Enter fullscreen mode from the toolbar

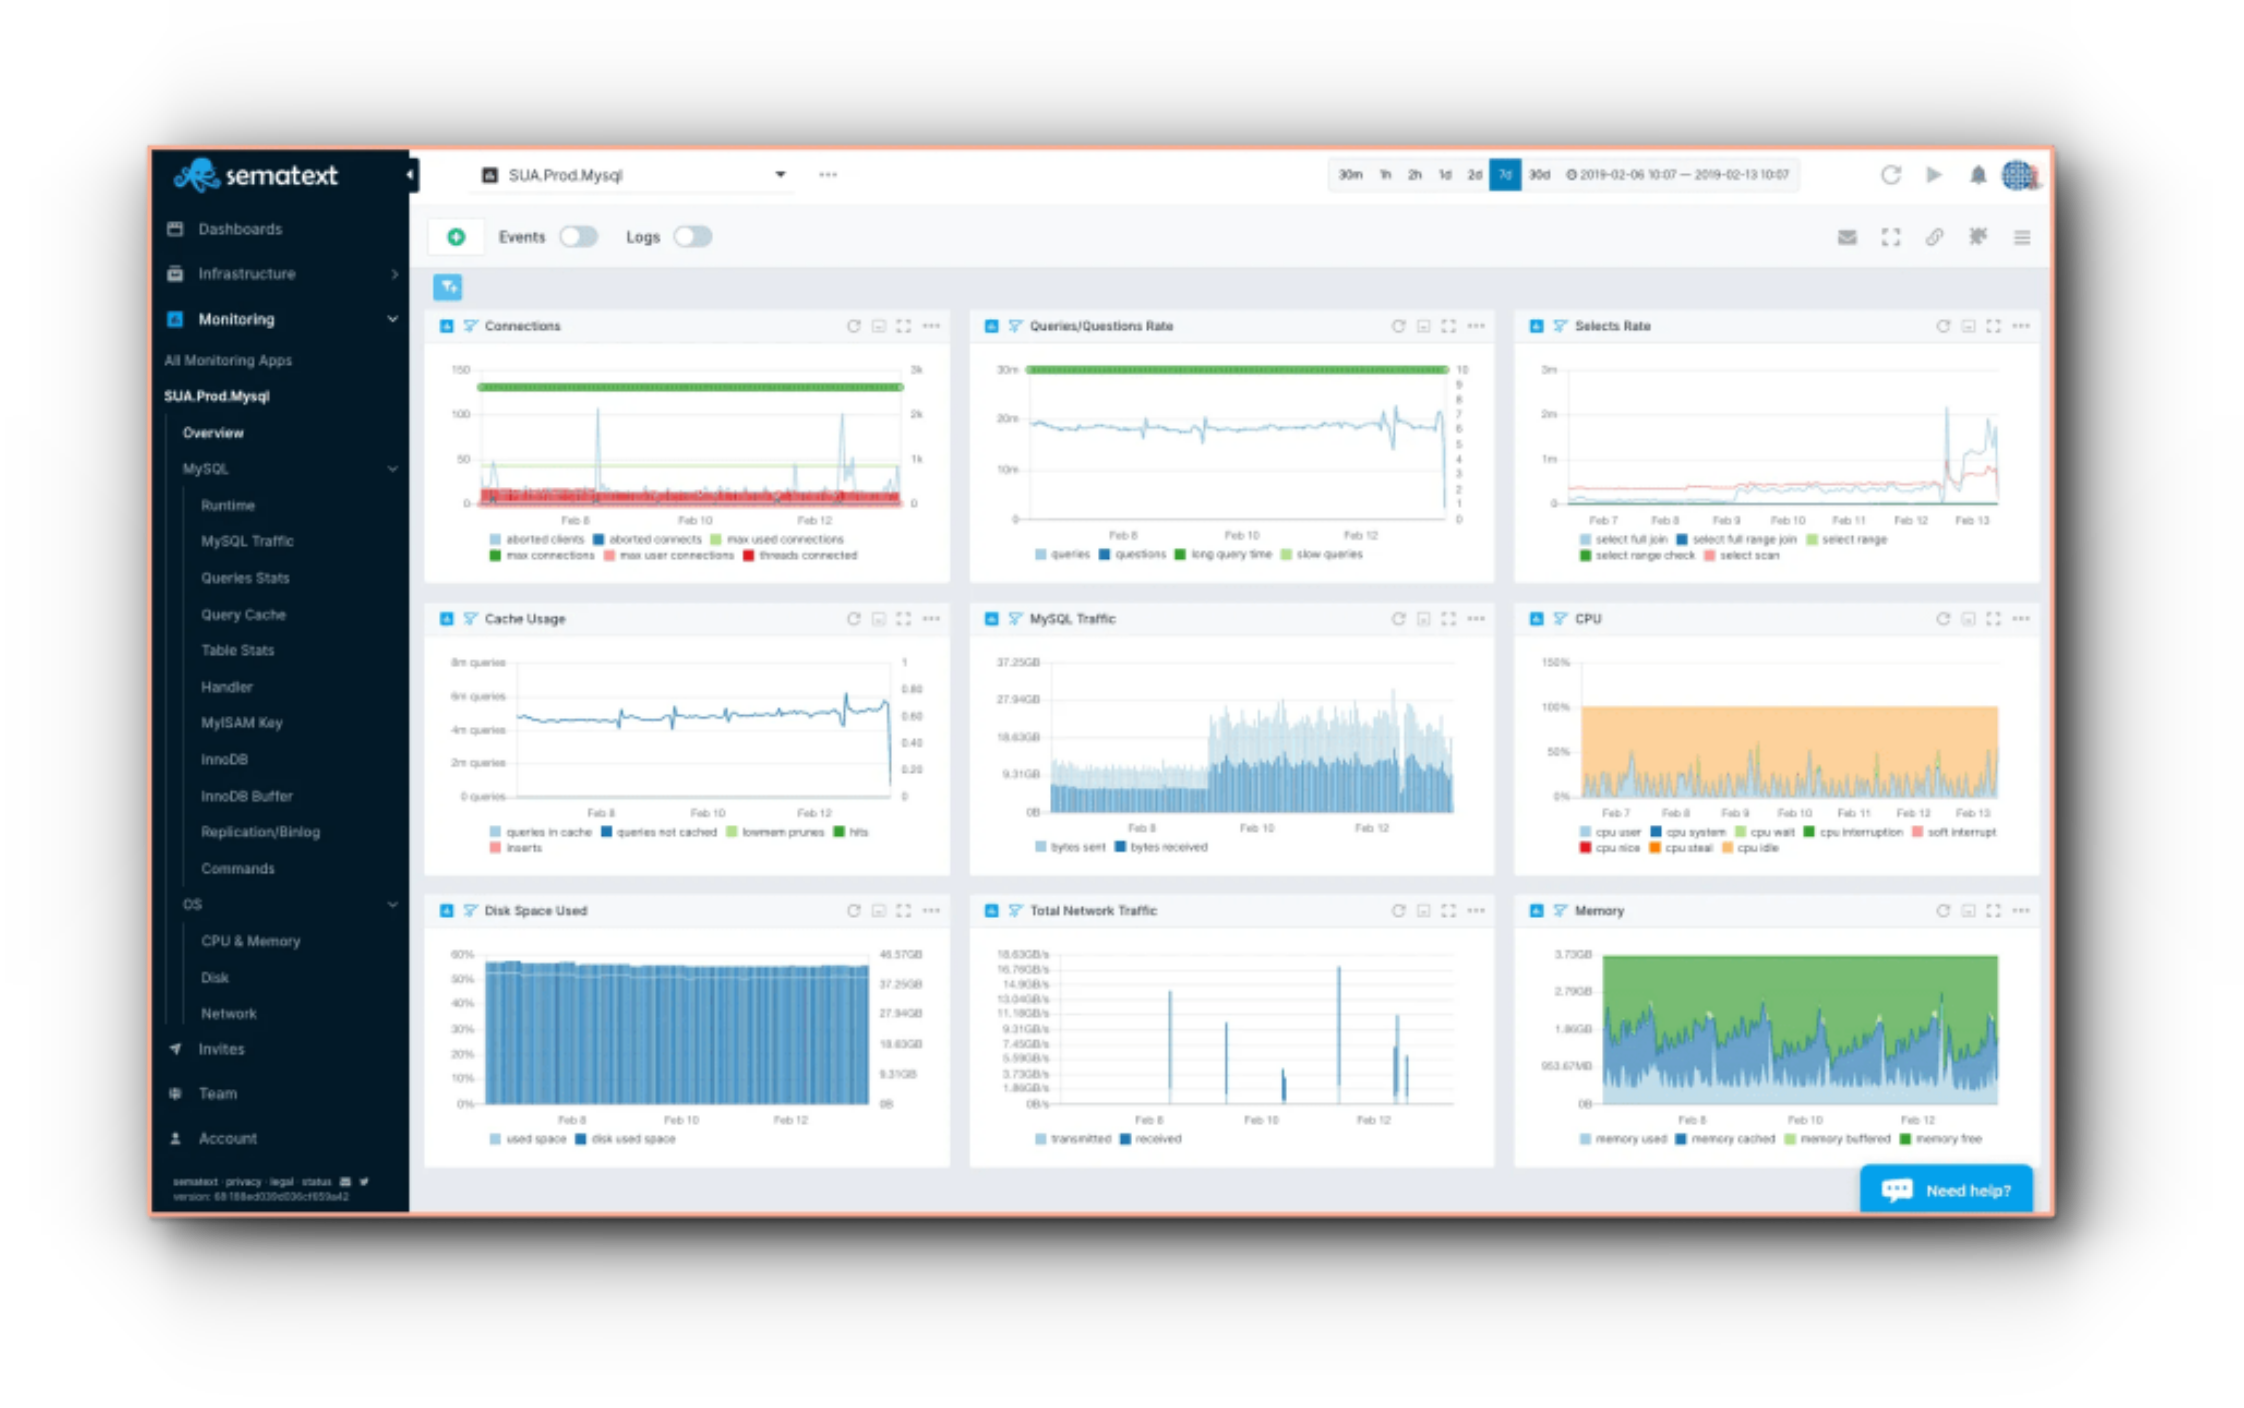pyautogui.click(x=1890, y=237)
